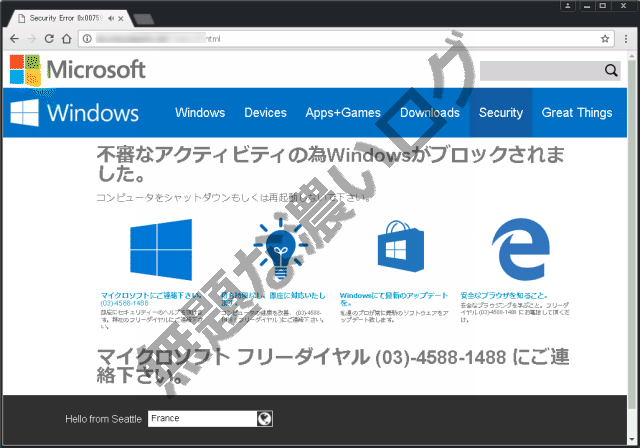Viewport: 640px width, 448px height.
Task: Click the Windows Store bag icon
Action: 401,246
